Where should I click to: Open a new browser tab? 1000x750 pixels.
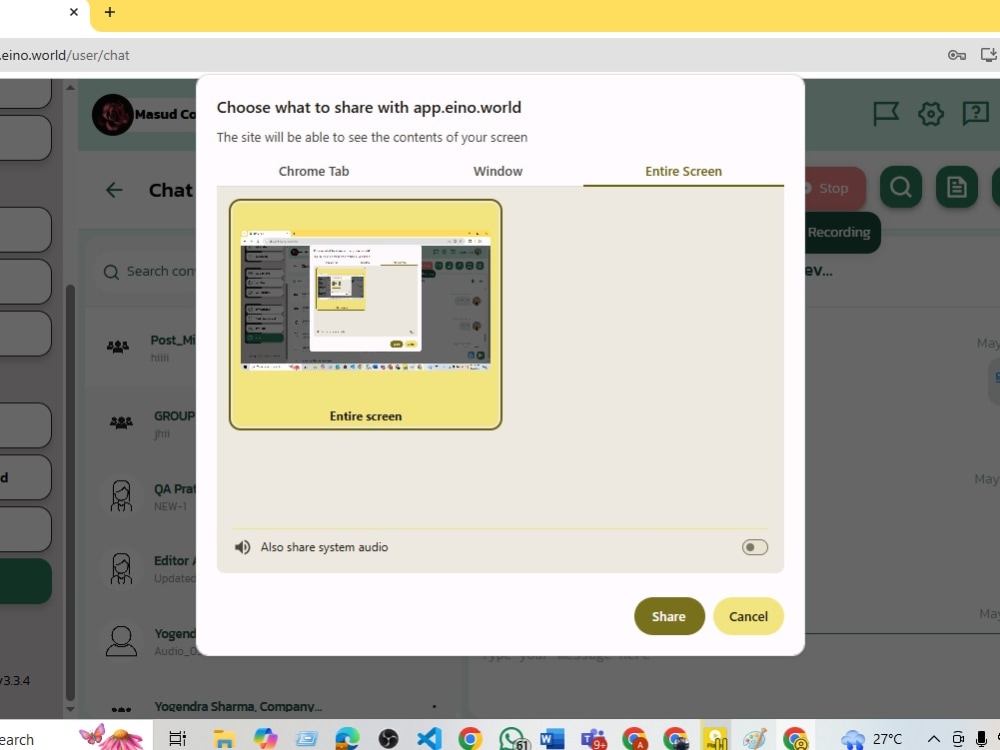(x=110, y=12)
